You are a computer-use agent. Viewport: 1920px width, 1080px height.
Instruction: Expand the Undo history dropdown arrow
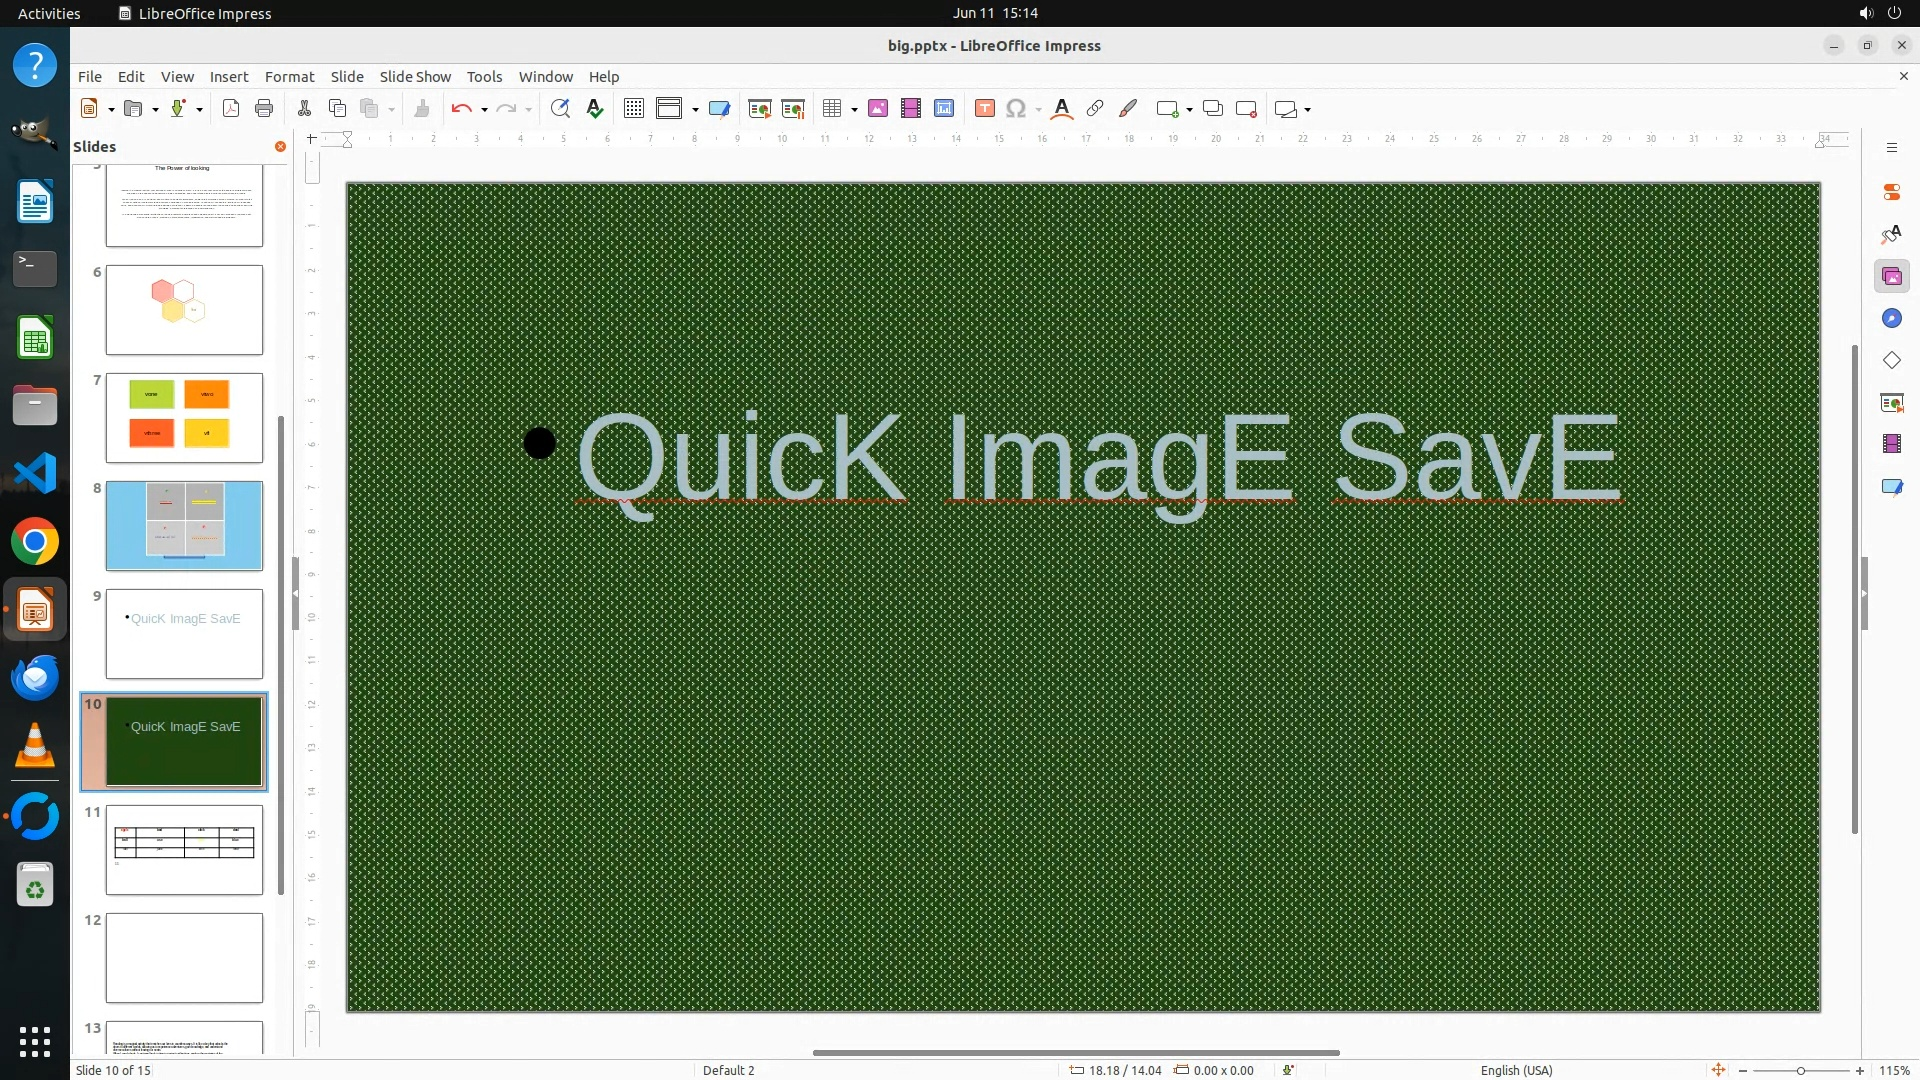point(484,109)
